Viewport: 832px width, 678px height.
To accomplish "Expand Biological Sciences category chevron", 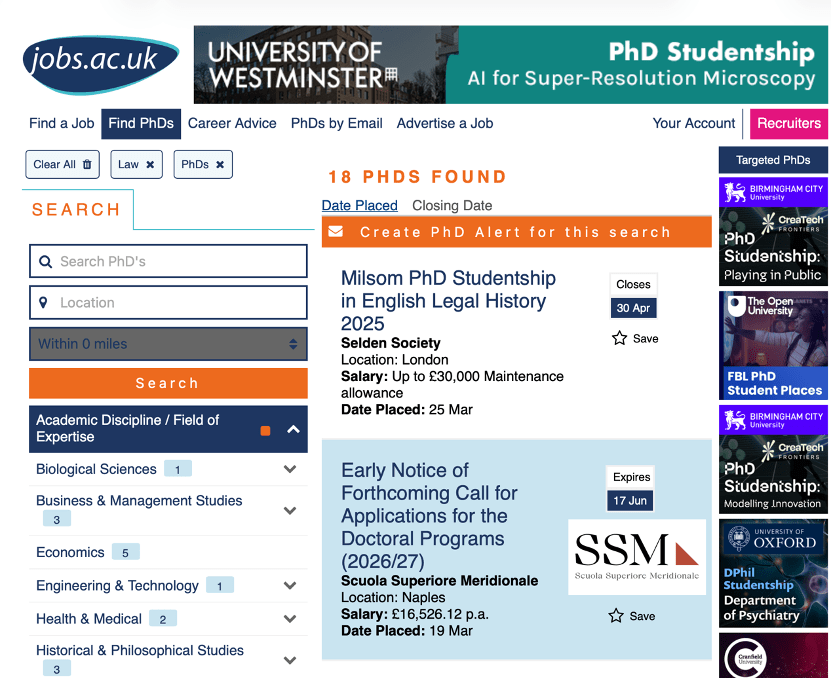I will coord(290,469).
